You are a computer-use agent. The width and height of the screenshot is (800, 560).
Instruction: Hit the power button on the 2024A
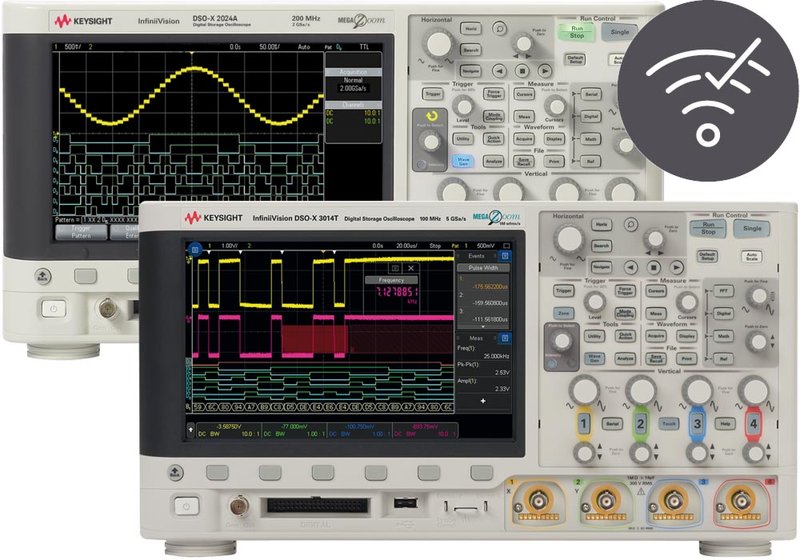[53, 309]
